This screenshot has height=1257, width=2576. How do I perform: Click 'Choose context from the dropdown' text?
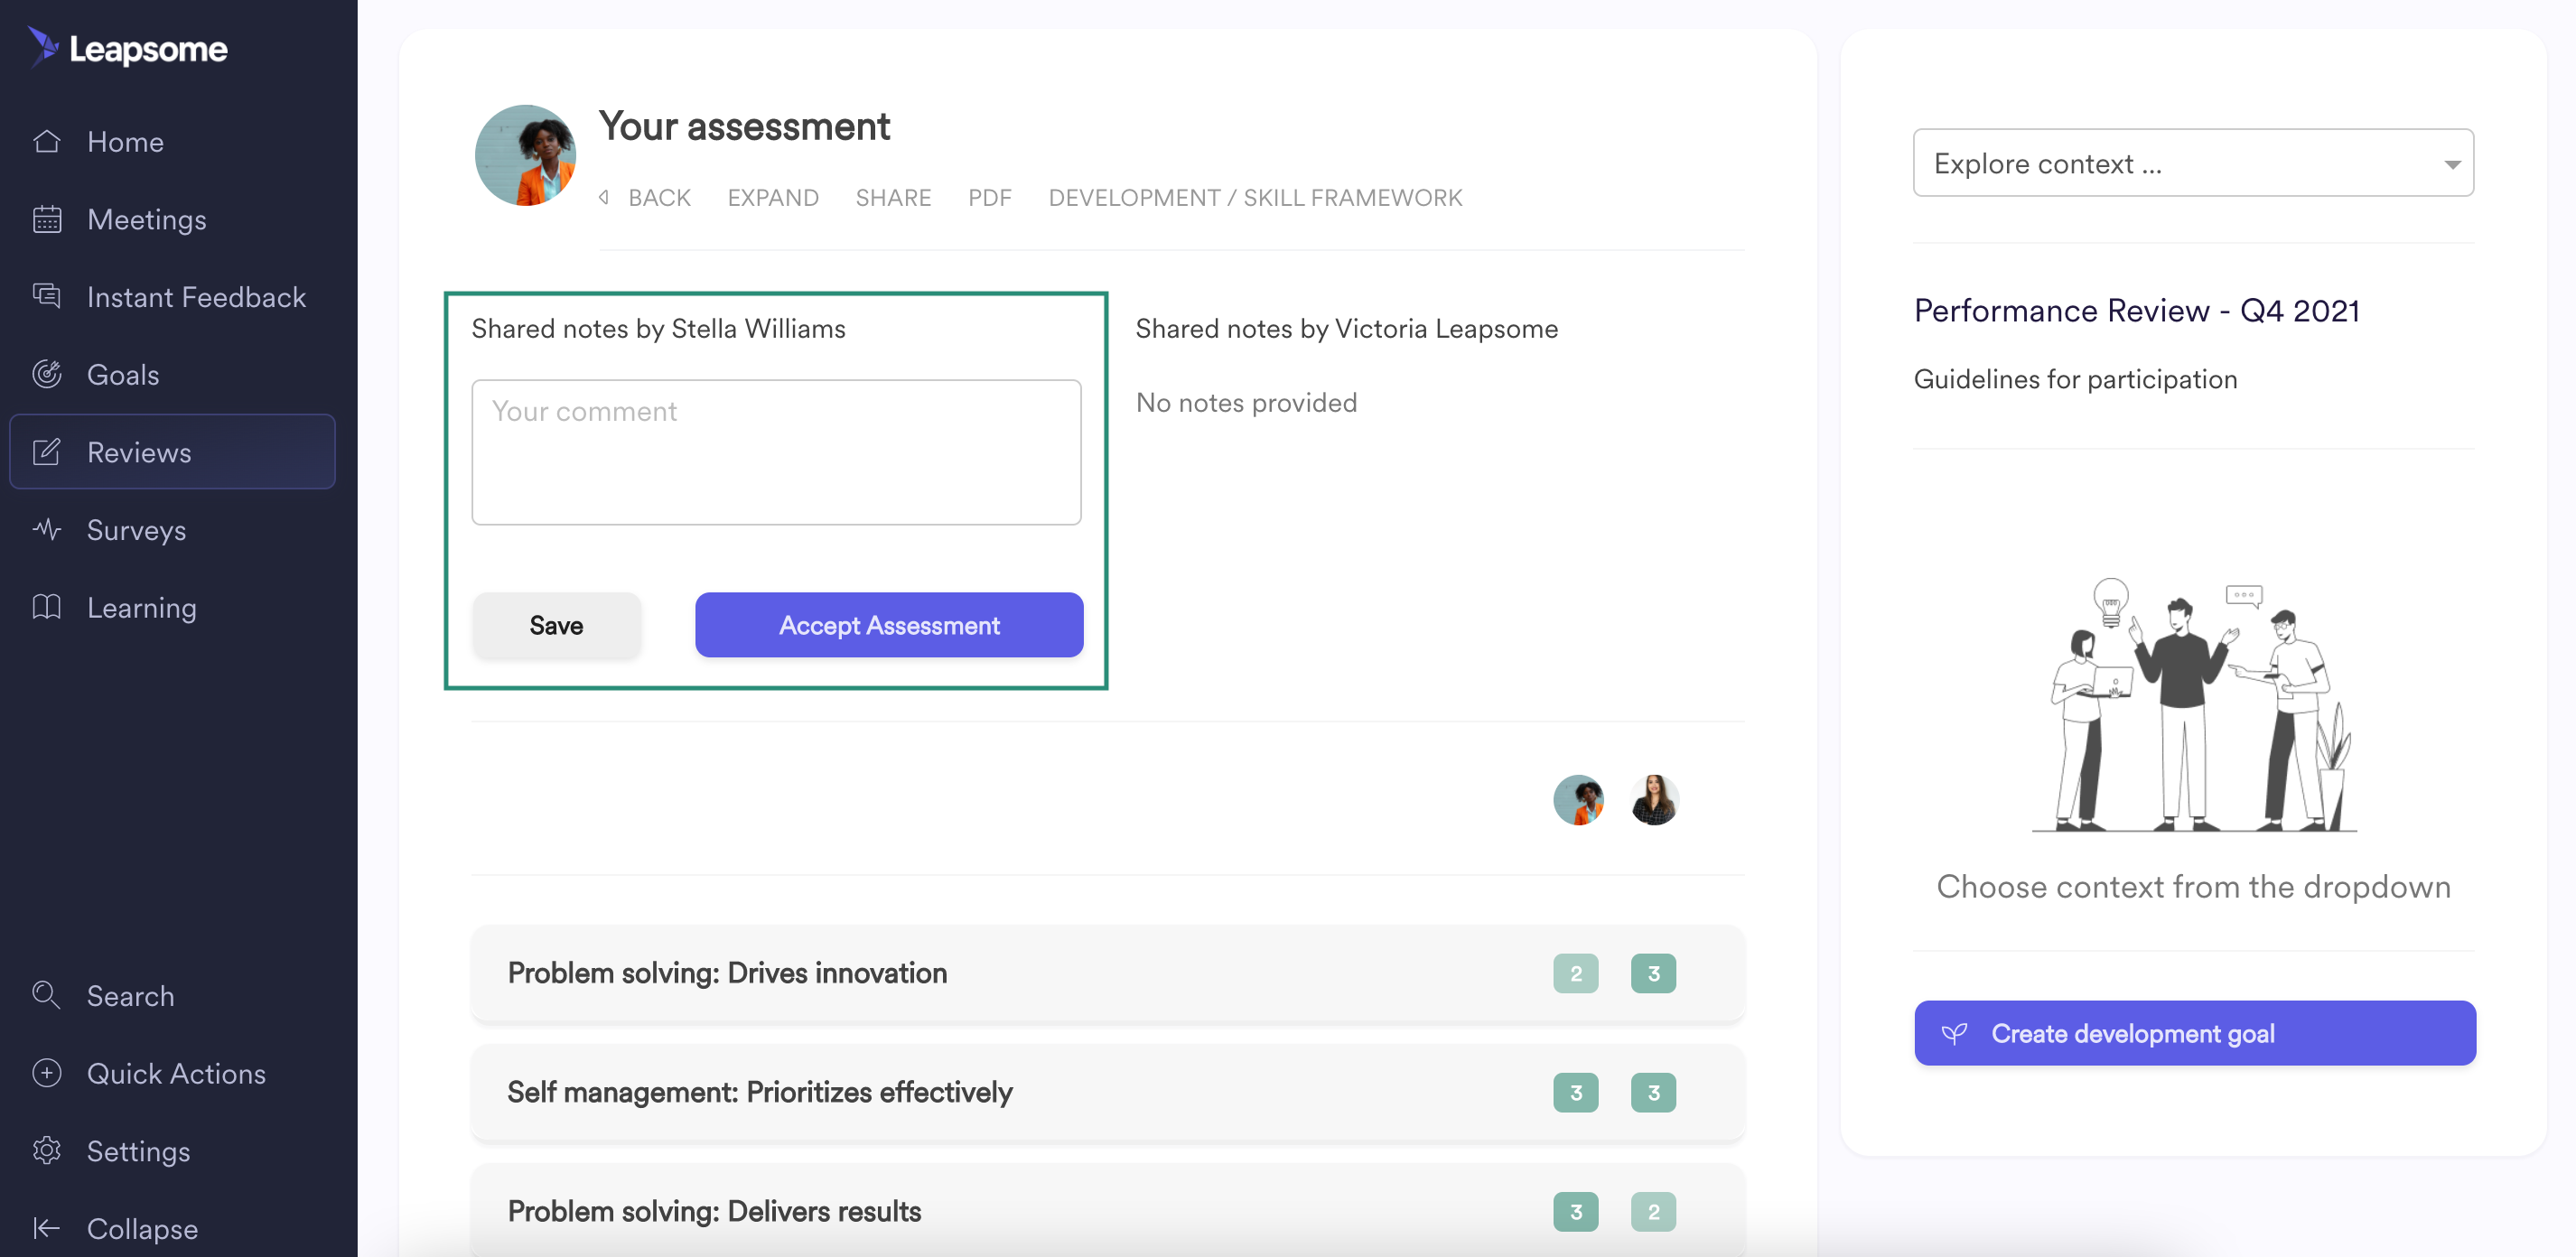[x=2193, y=886]
